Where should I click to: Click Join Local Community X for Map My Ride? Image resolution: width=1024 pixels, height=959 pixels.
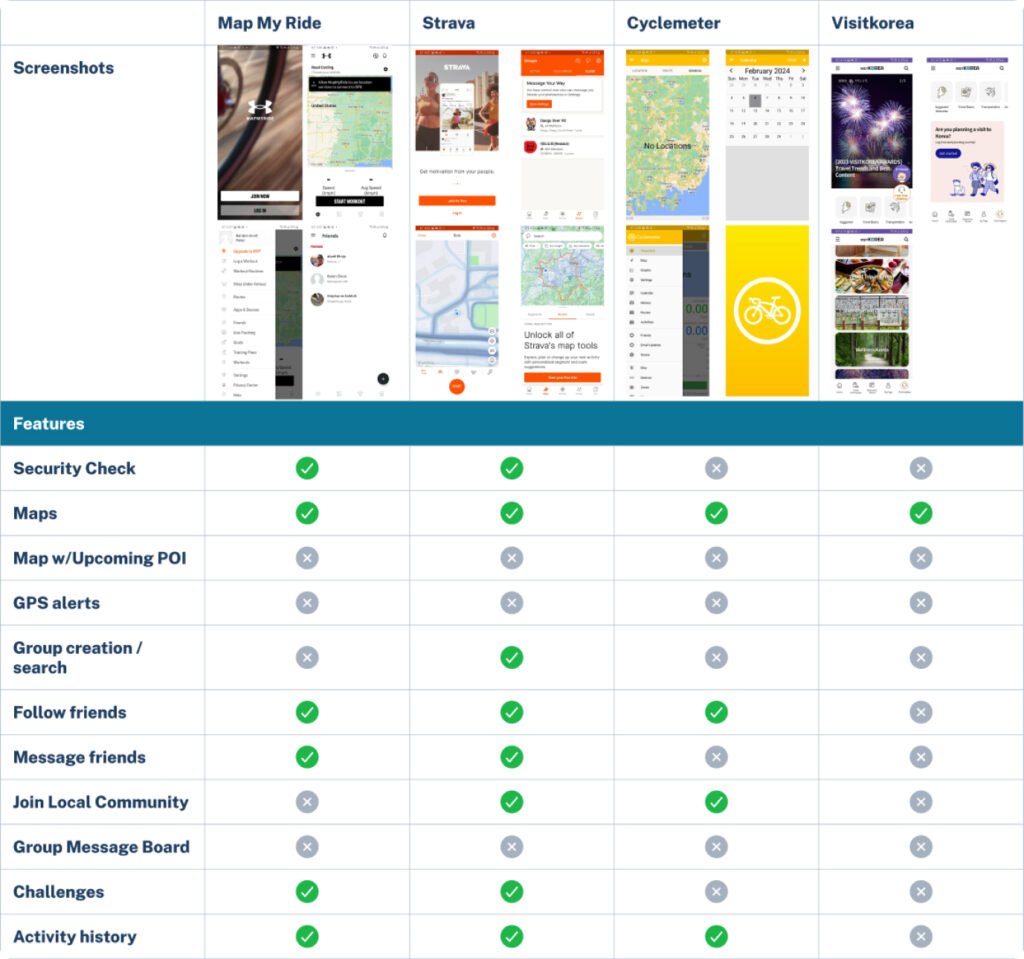point(307,802)
